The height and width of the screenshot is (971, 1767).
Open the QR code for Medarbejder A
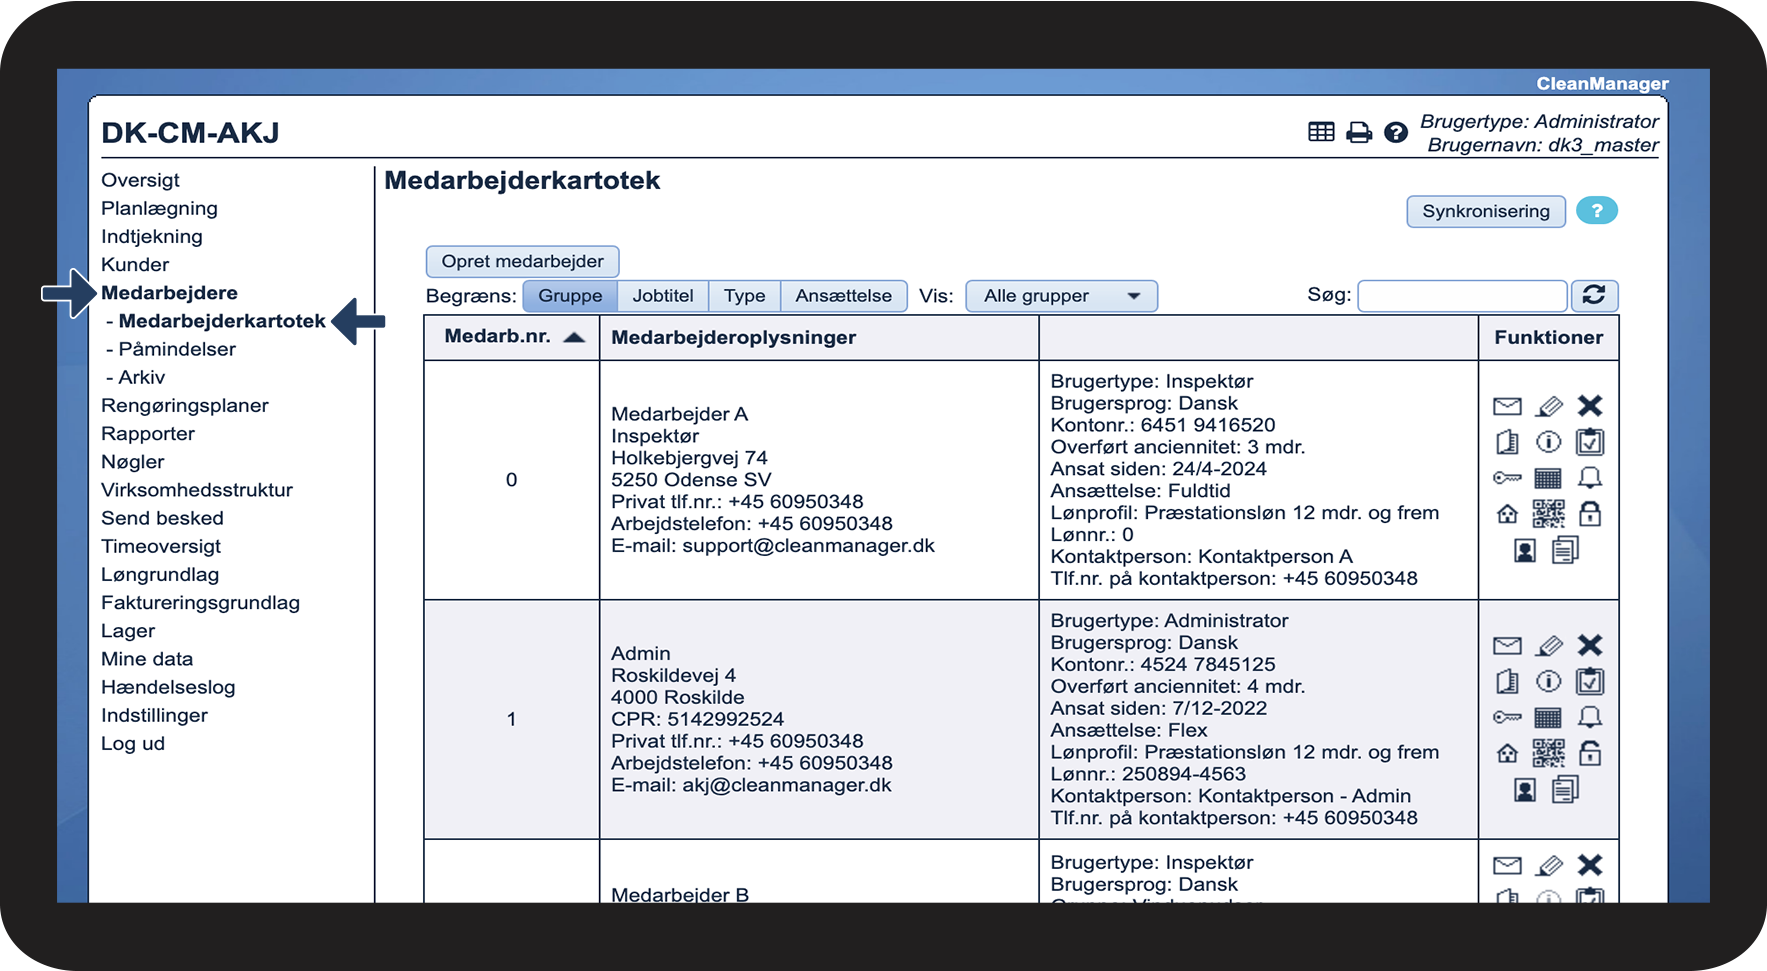[x=1548, y=514]
